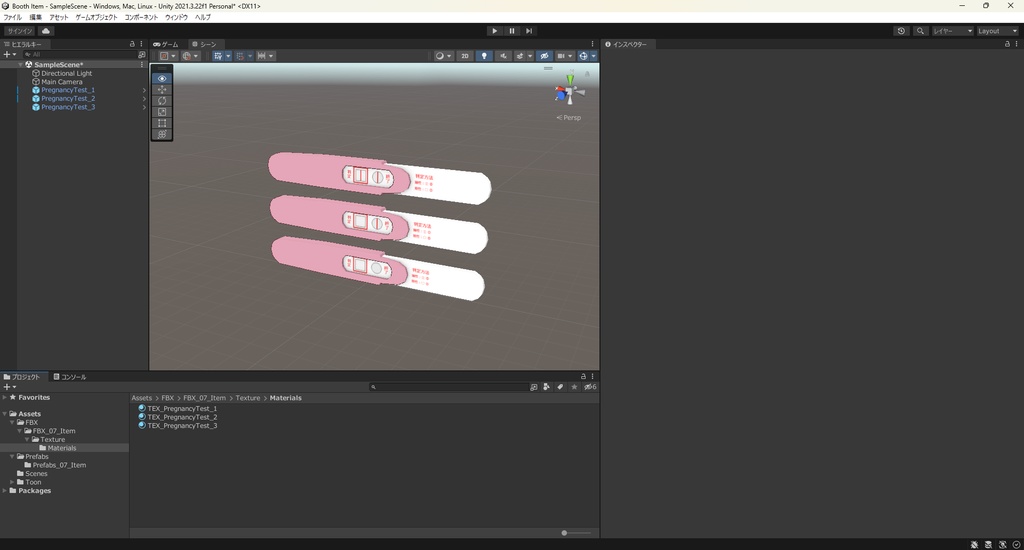Toggle the Inspector panel lock
The height and width of the screenshot is (550, 1024).
pos(1007,44)
